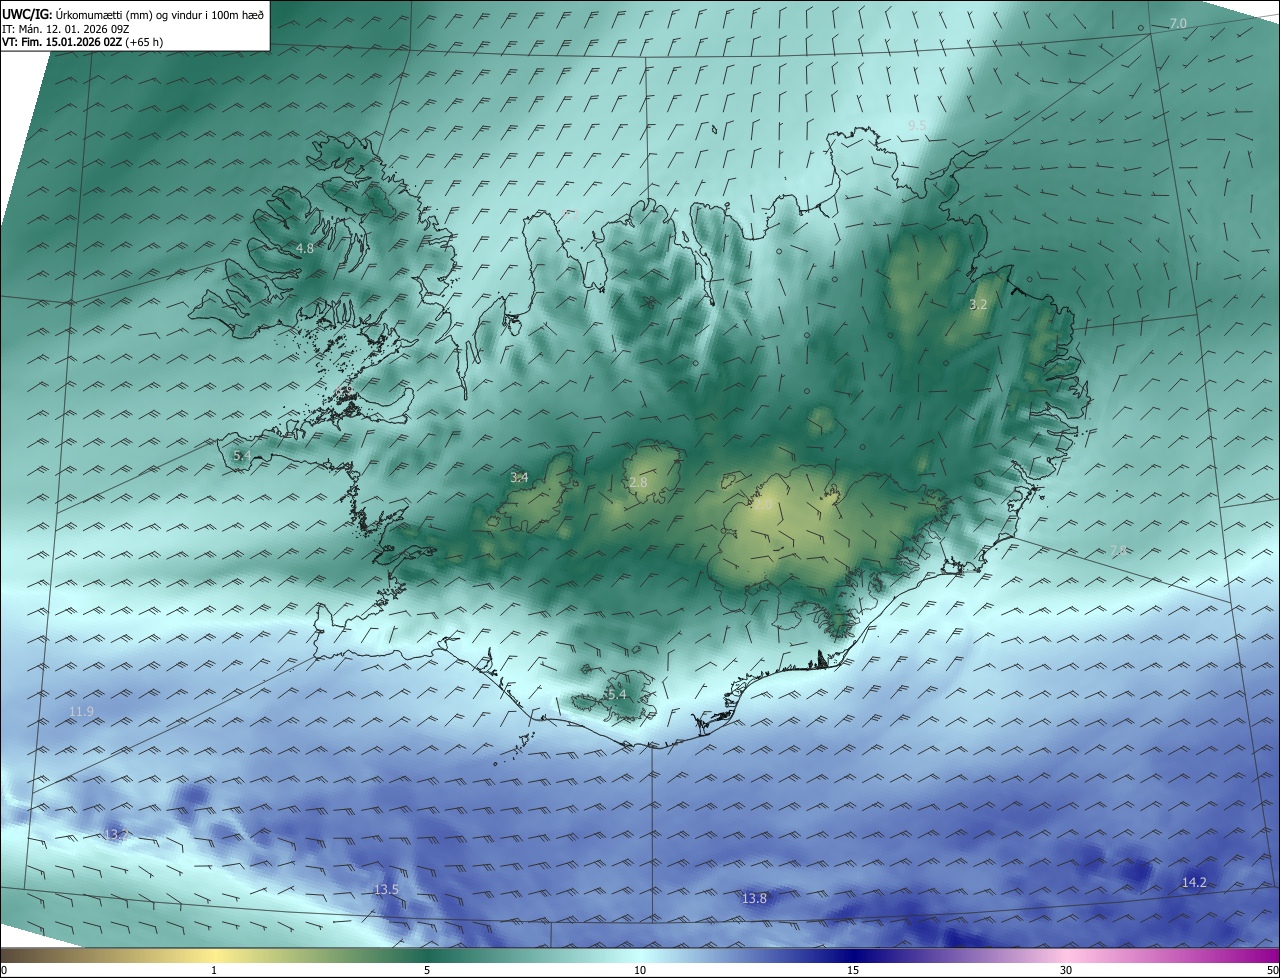
Task: Click the 5.4 value on the western peninsula
Action: pyautogui.click(x=242, y=455)
